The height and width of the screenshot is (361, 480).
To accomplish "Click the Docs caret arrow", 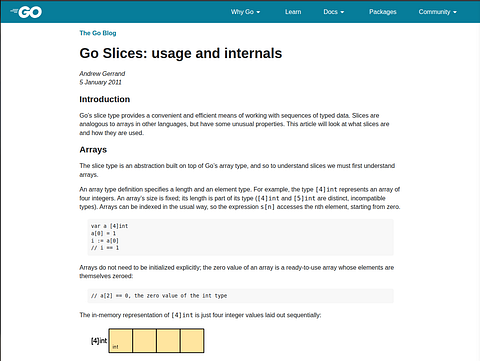I will [342, 12].
